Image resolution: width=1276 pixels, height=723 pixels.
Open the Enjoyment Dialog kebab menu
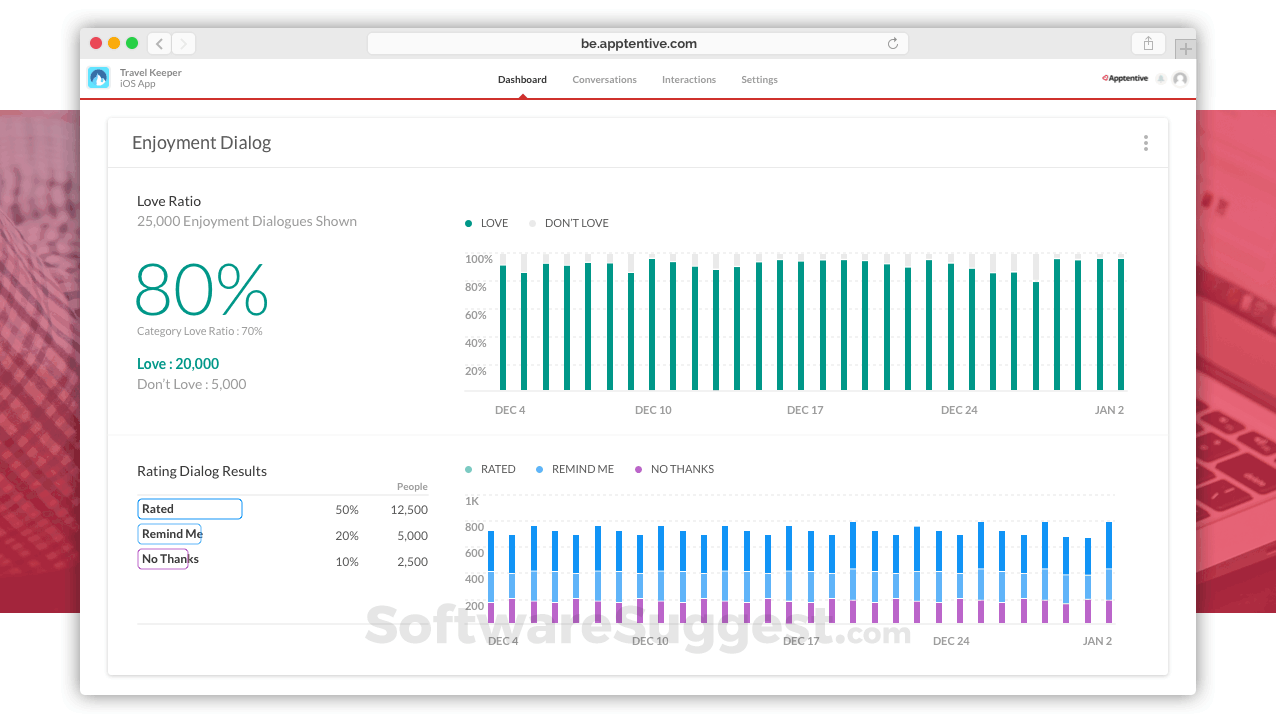[1145, 142]
